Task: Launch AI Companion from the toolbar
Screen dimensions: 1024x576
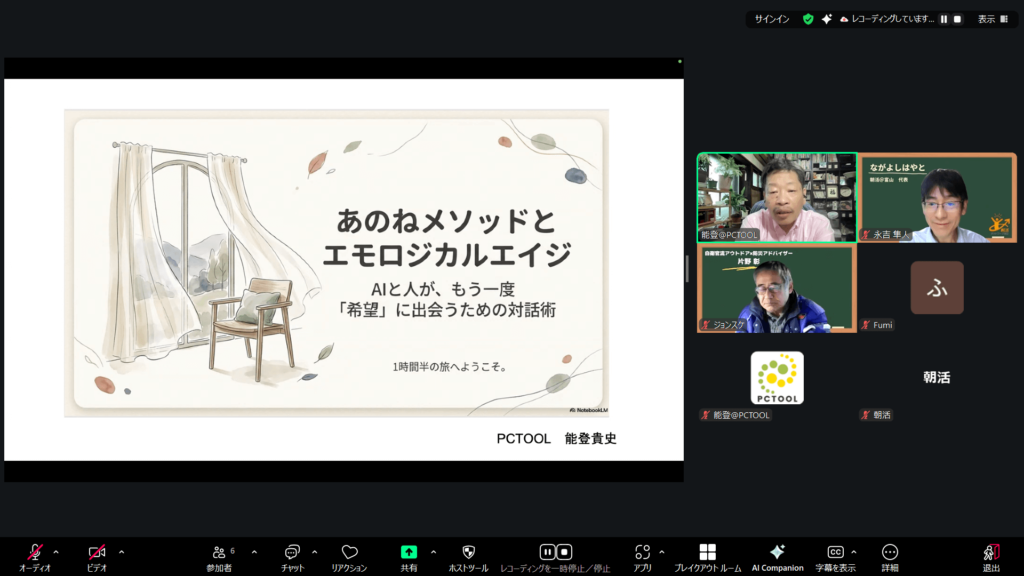Action: (x=777, y=552)
